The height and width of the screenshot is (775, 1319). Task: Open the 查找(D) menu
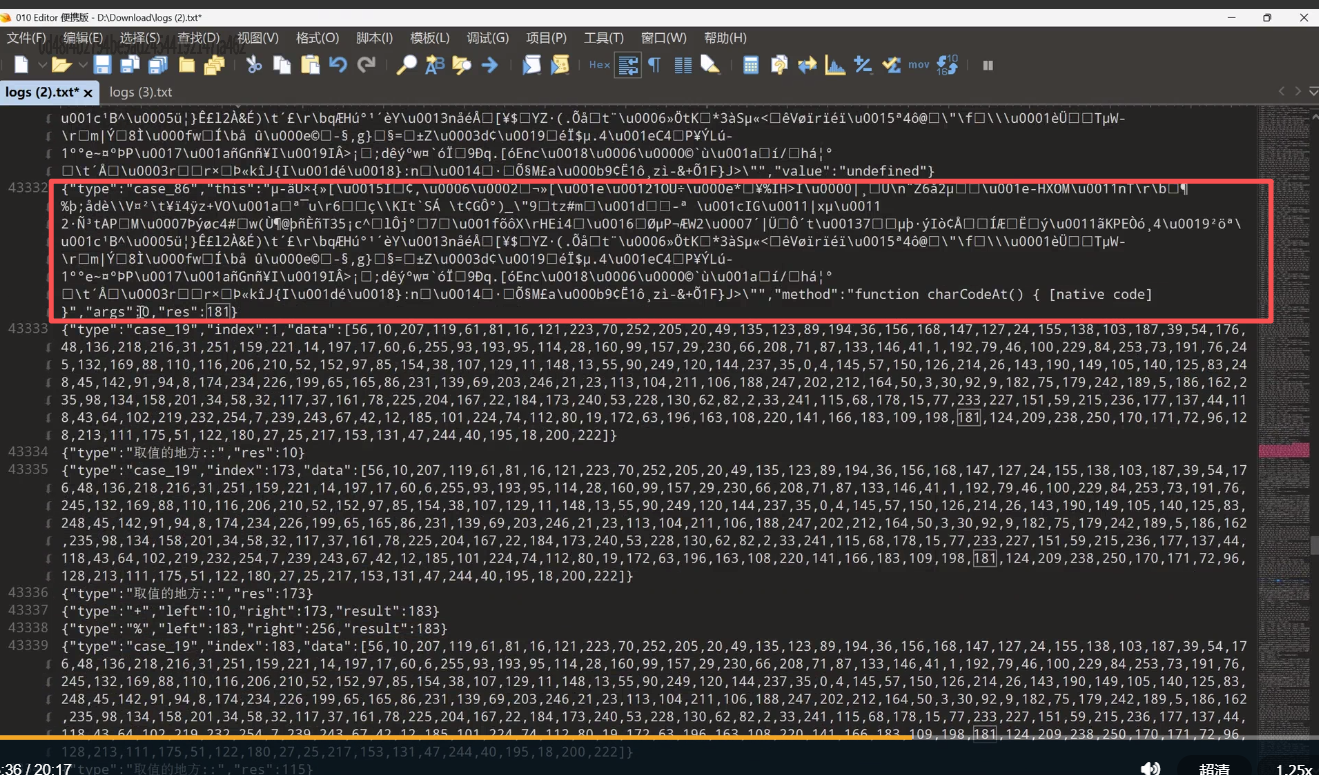[198, 38]
